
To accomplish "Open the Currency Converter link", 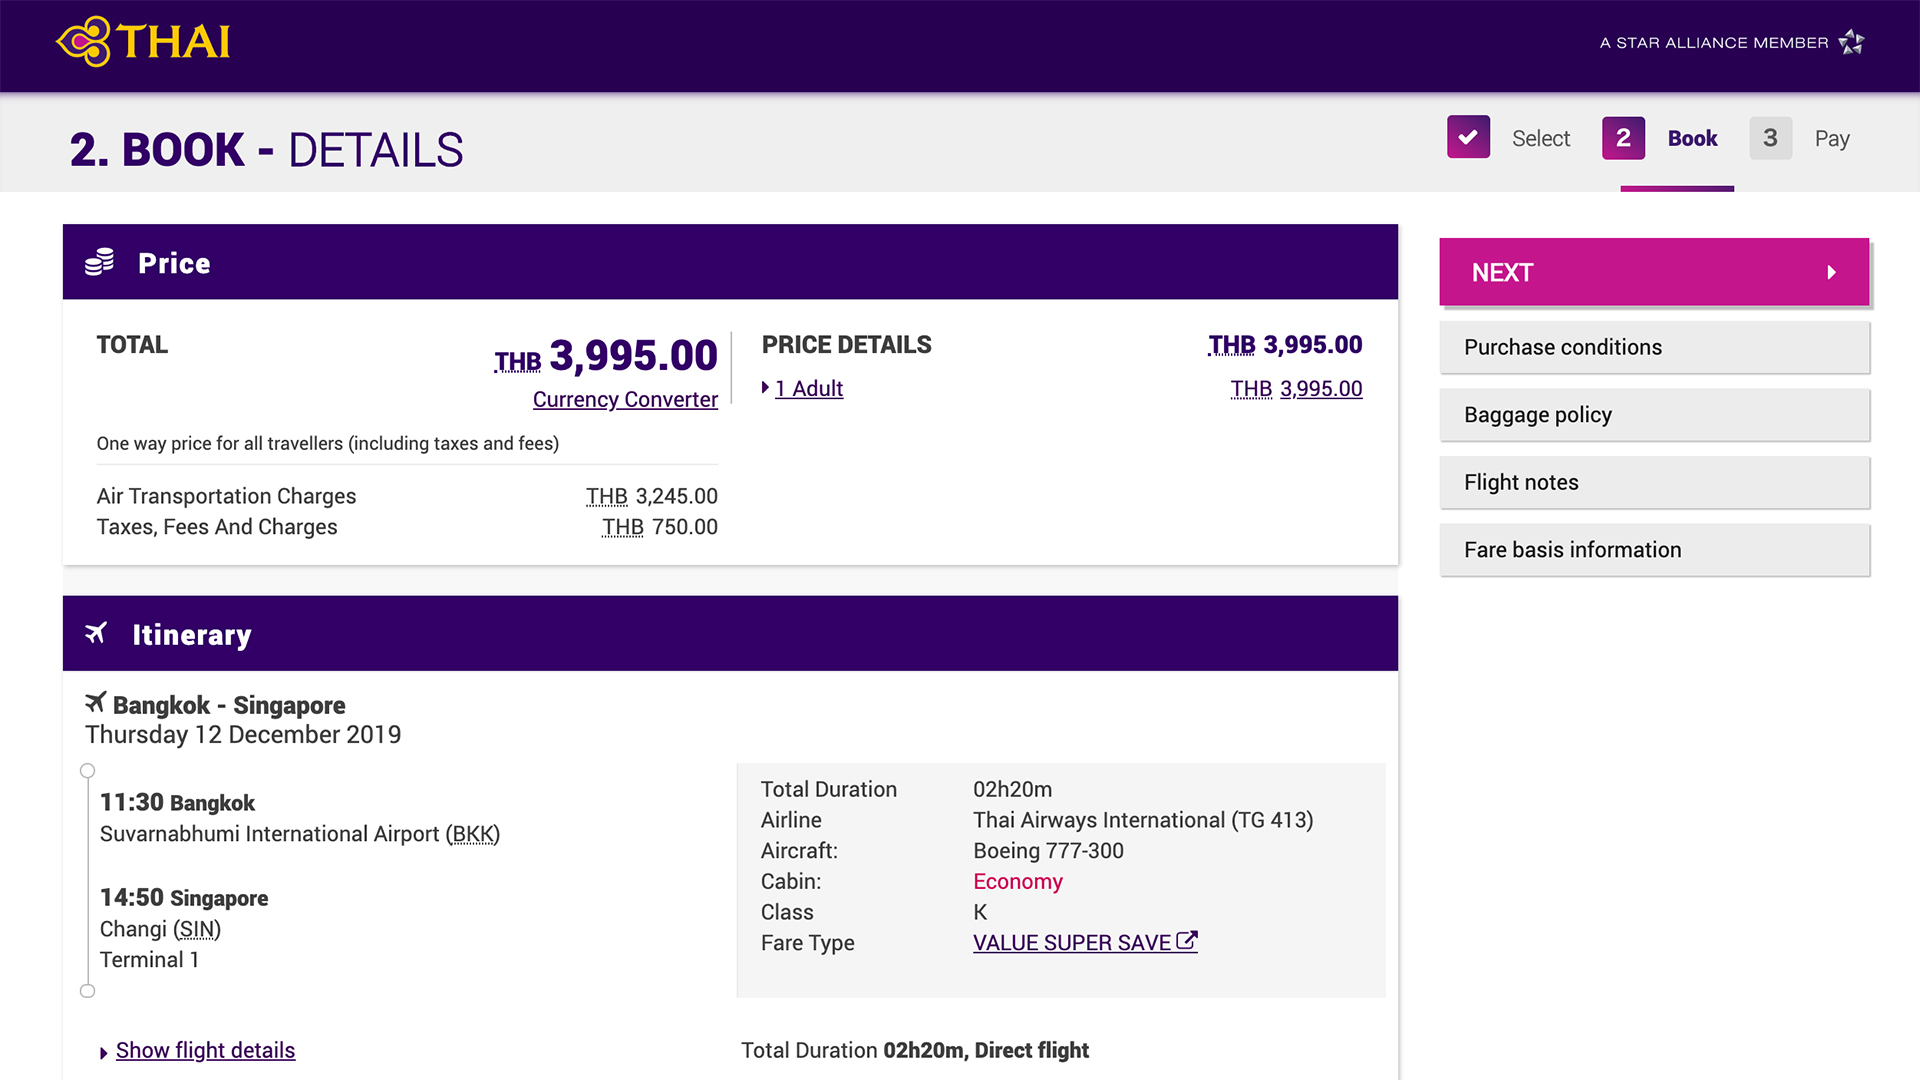I will pyautogui.click(x=625, y=399).
